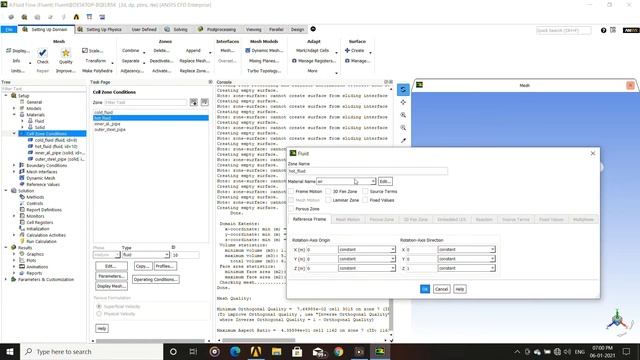Enable the Source Terms checkbox
The width and height of the screenshot is (640, 360).
(x=365, y=191)
